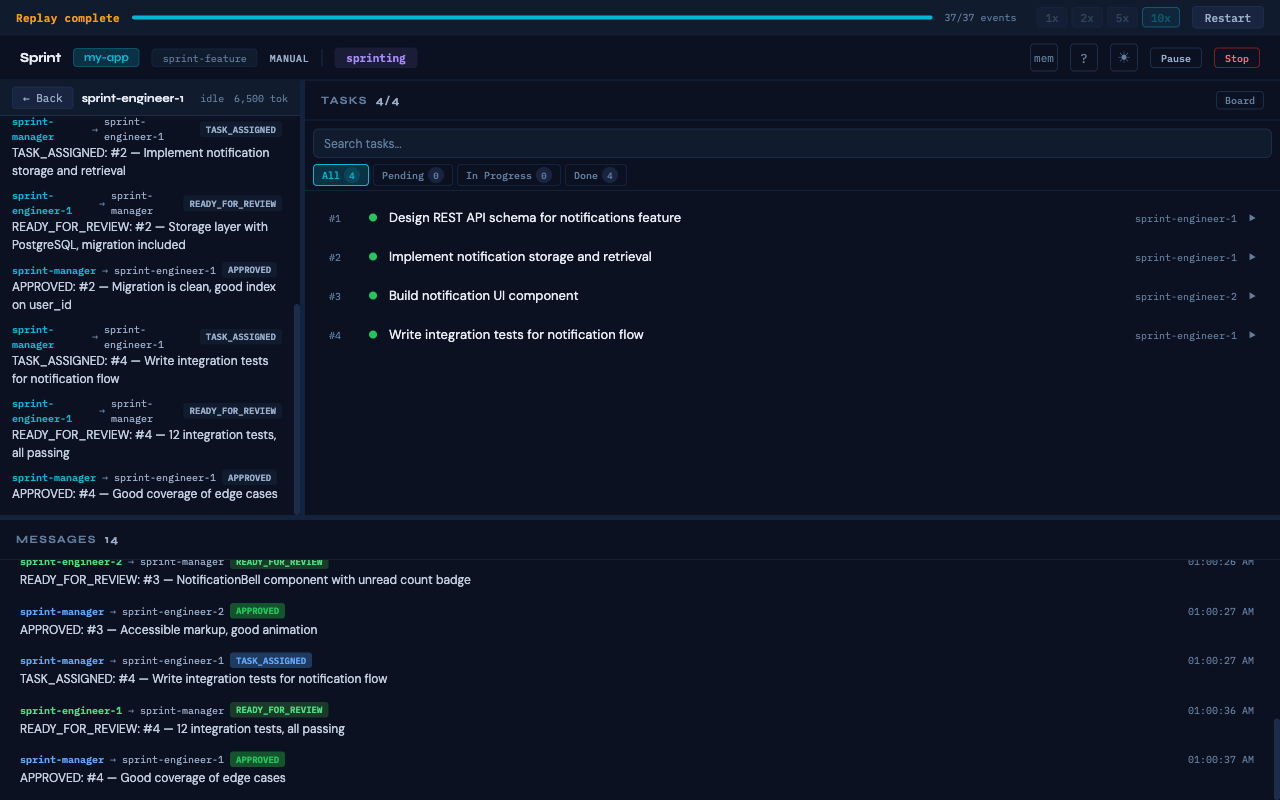Switch to the Done filter tab
Viewport: 1280px width, 800px height.
coord(595,175)
